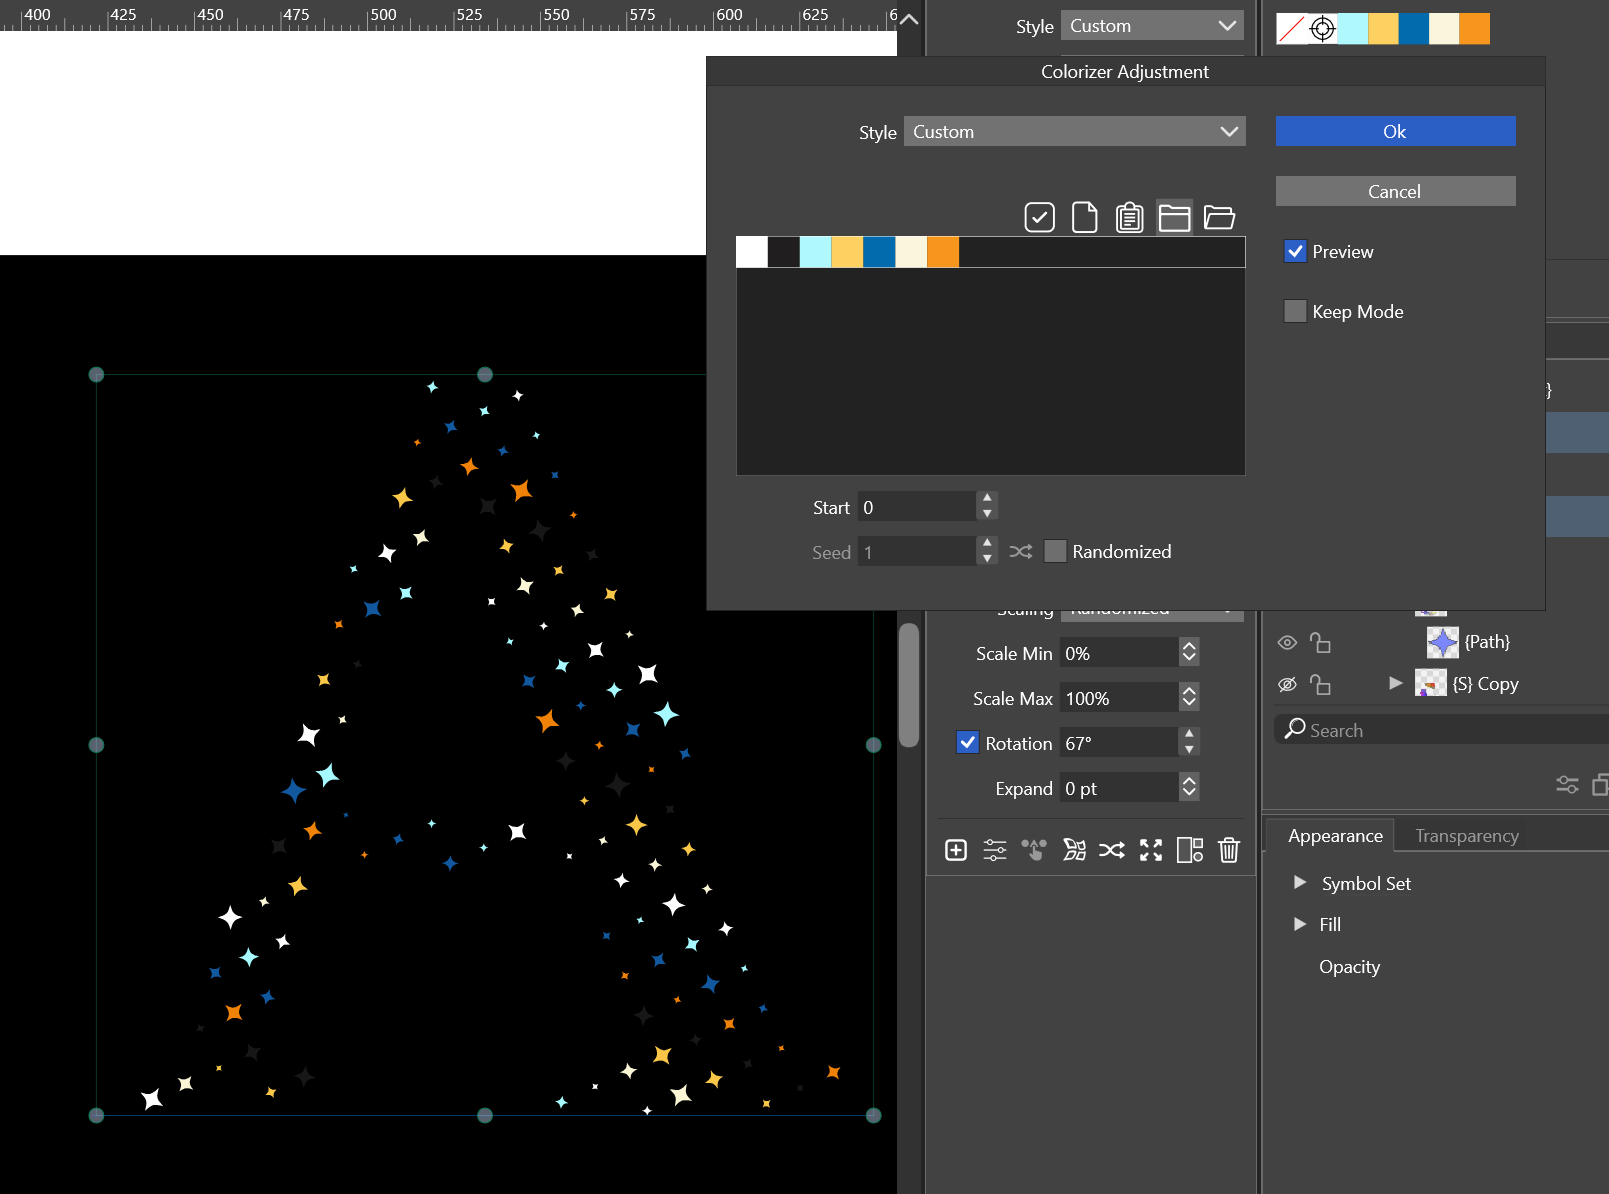Click the warped grid distort icon
1609x1194 pixels.
point(1074,850)
